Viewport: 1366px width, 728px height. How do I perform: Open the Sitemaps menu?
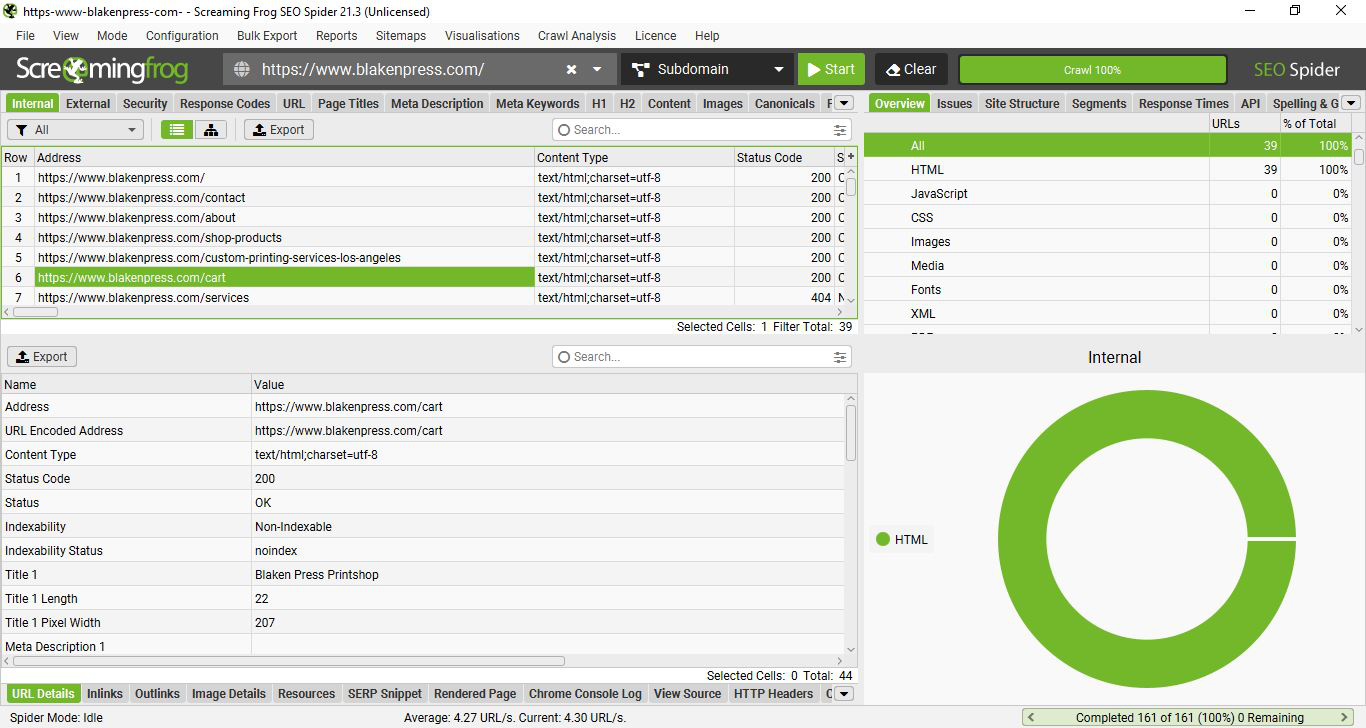click(401, 35)
